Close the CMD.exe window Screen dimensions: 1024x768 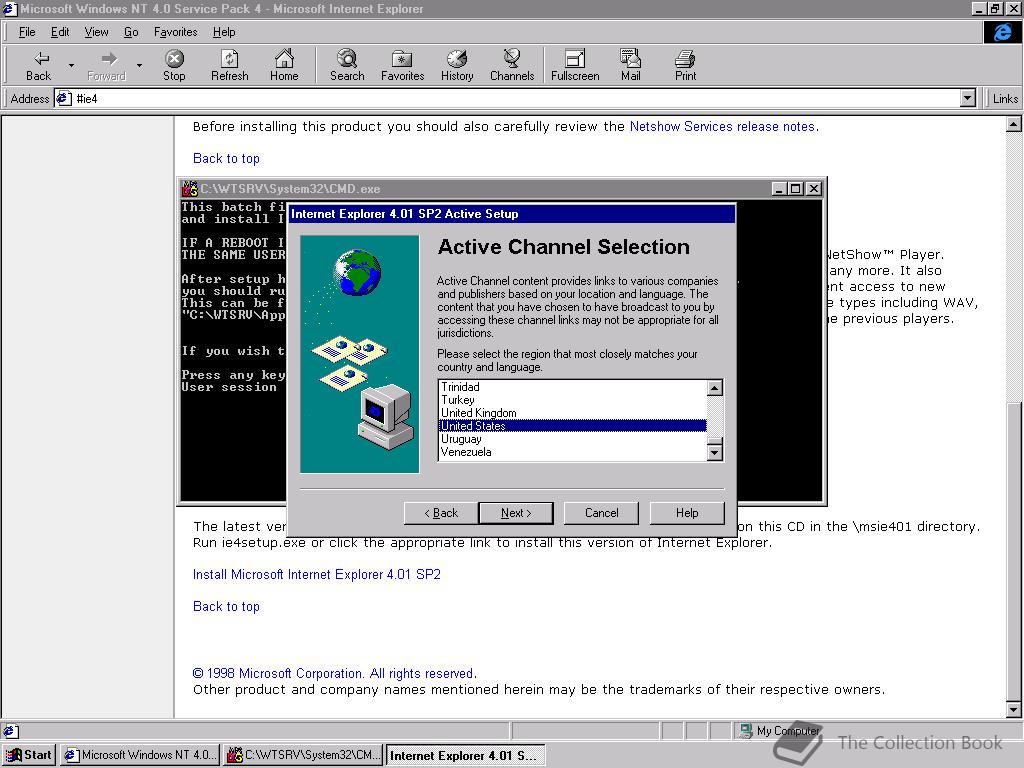pyautogui.click(x=814, y=189)
